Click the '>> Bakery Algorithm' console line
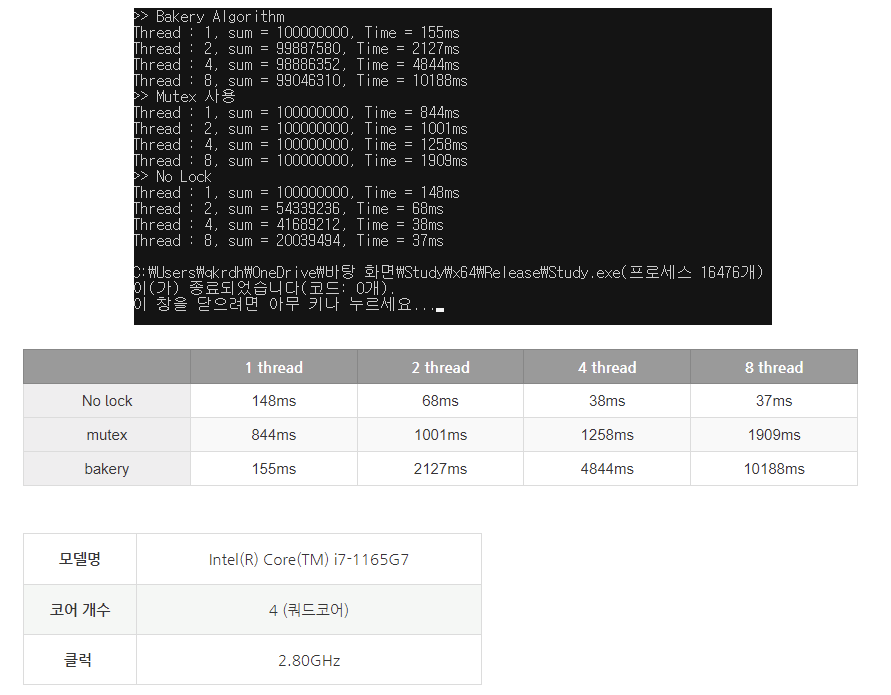Image resolution: width=891 pixels, height=695 pixels. tap(209, 16)
